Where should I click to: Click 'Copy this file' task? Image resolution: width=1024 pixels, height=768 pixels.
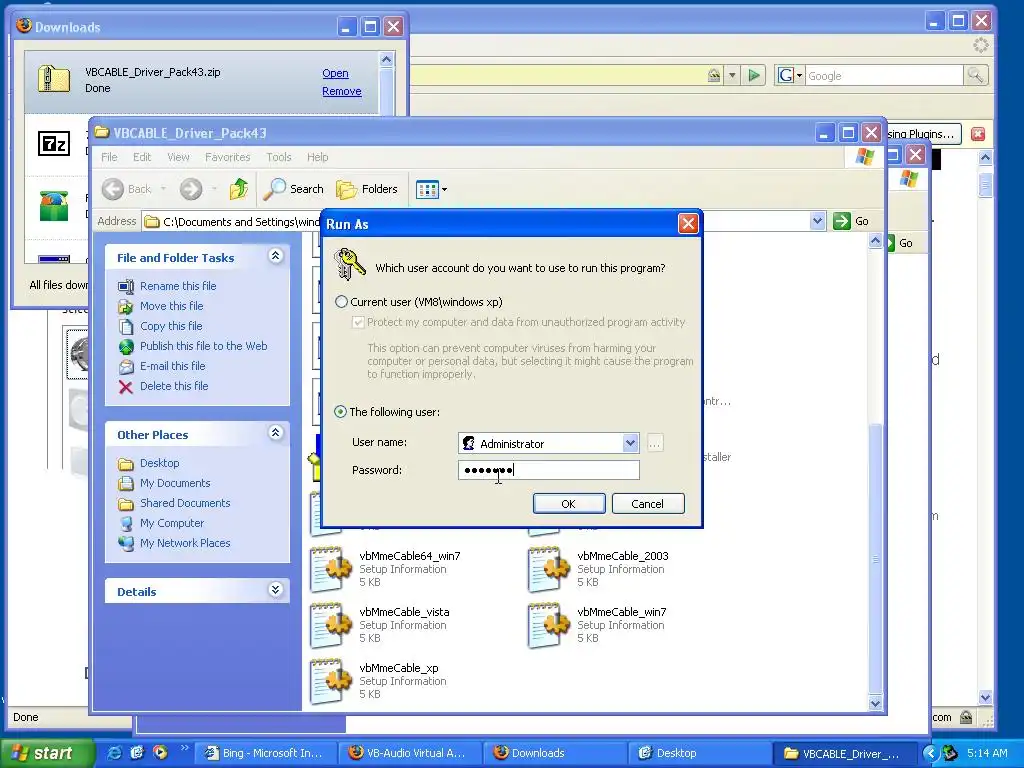coord(171,326)
